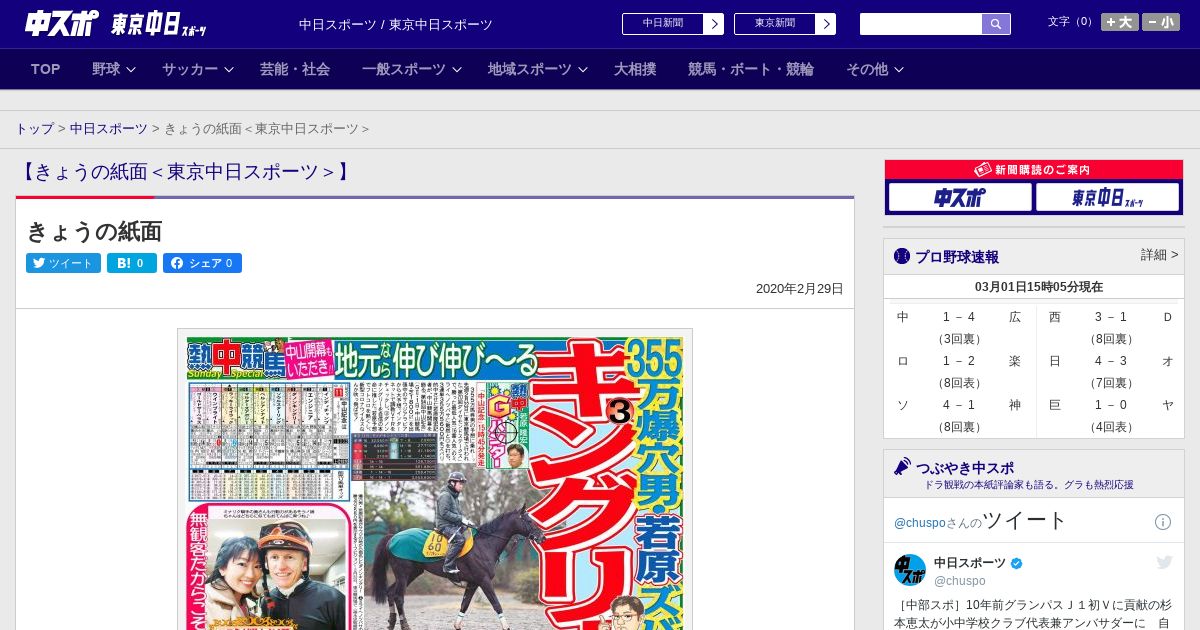This screenshot has height=630, width=1200.
Task: Click 中日スポーツ avatar in tweet
Action: [x=910, y=570]
